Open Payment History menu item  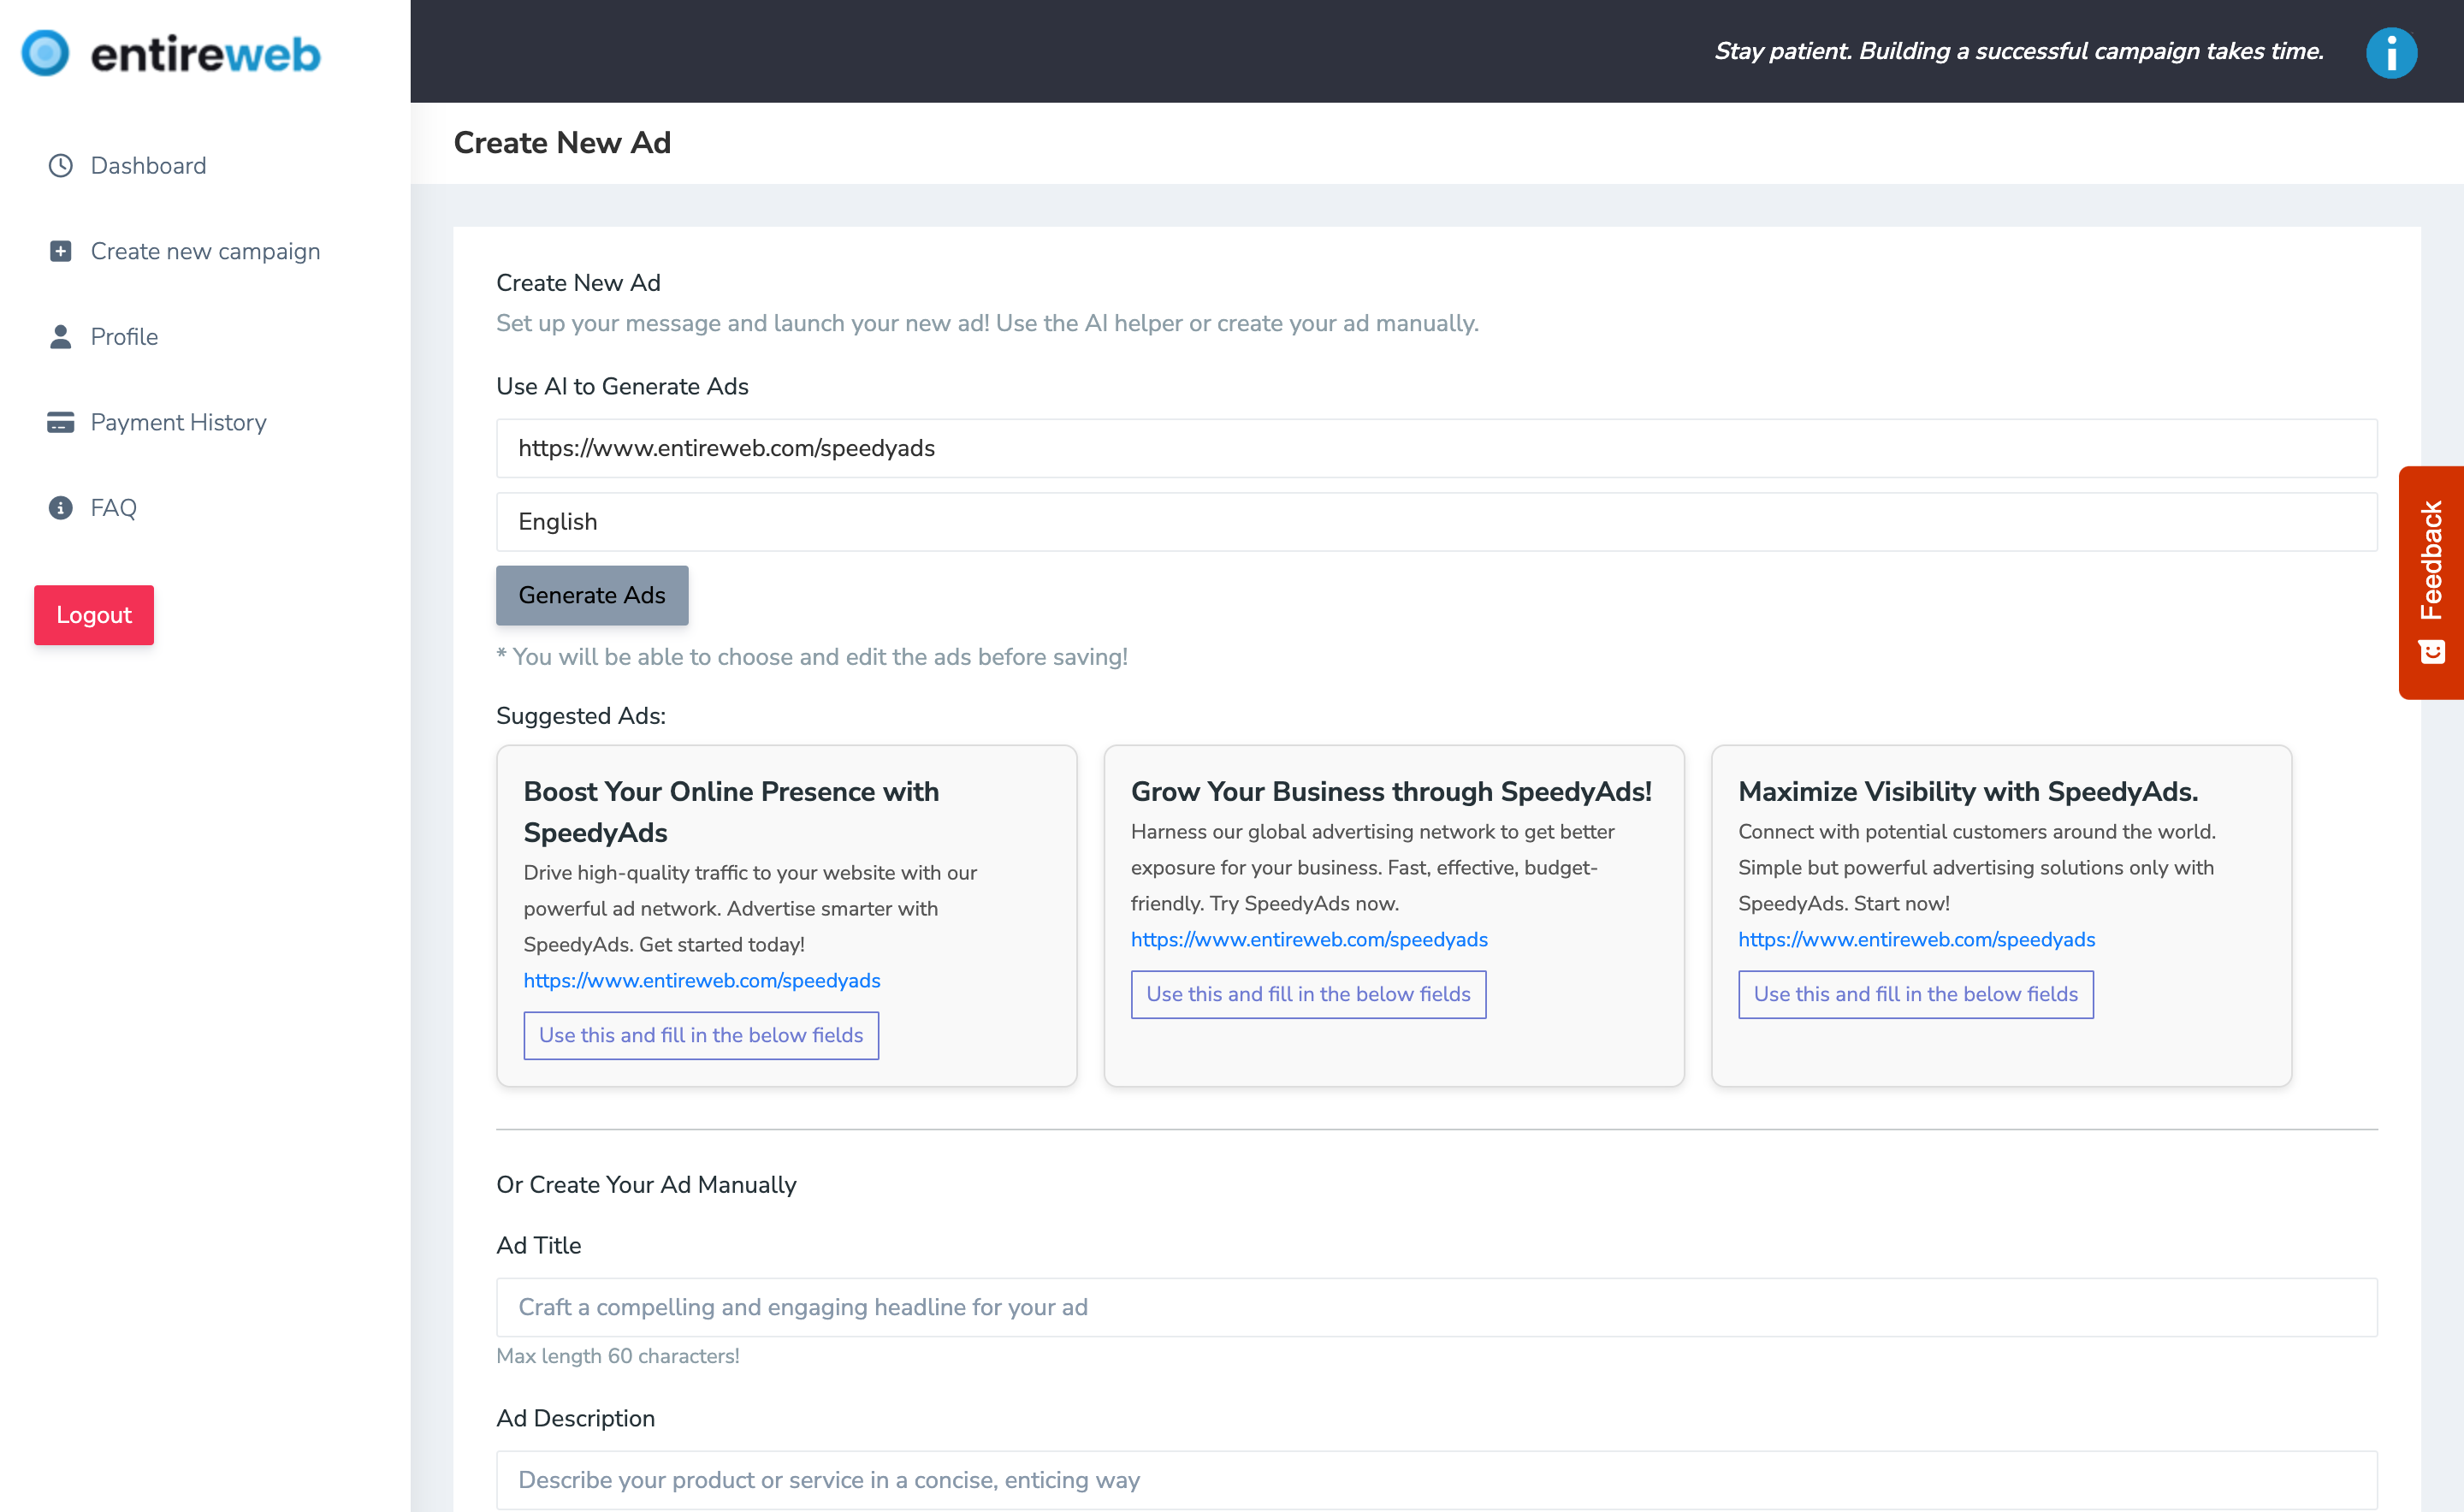178,422
